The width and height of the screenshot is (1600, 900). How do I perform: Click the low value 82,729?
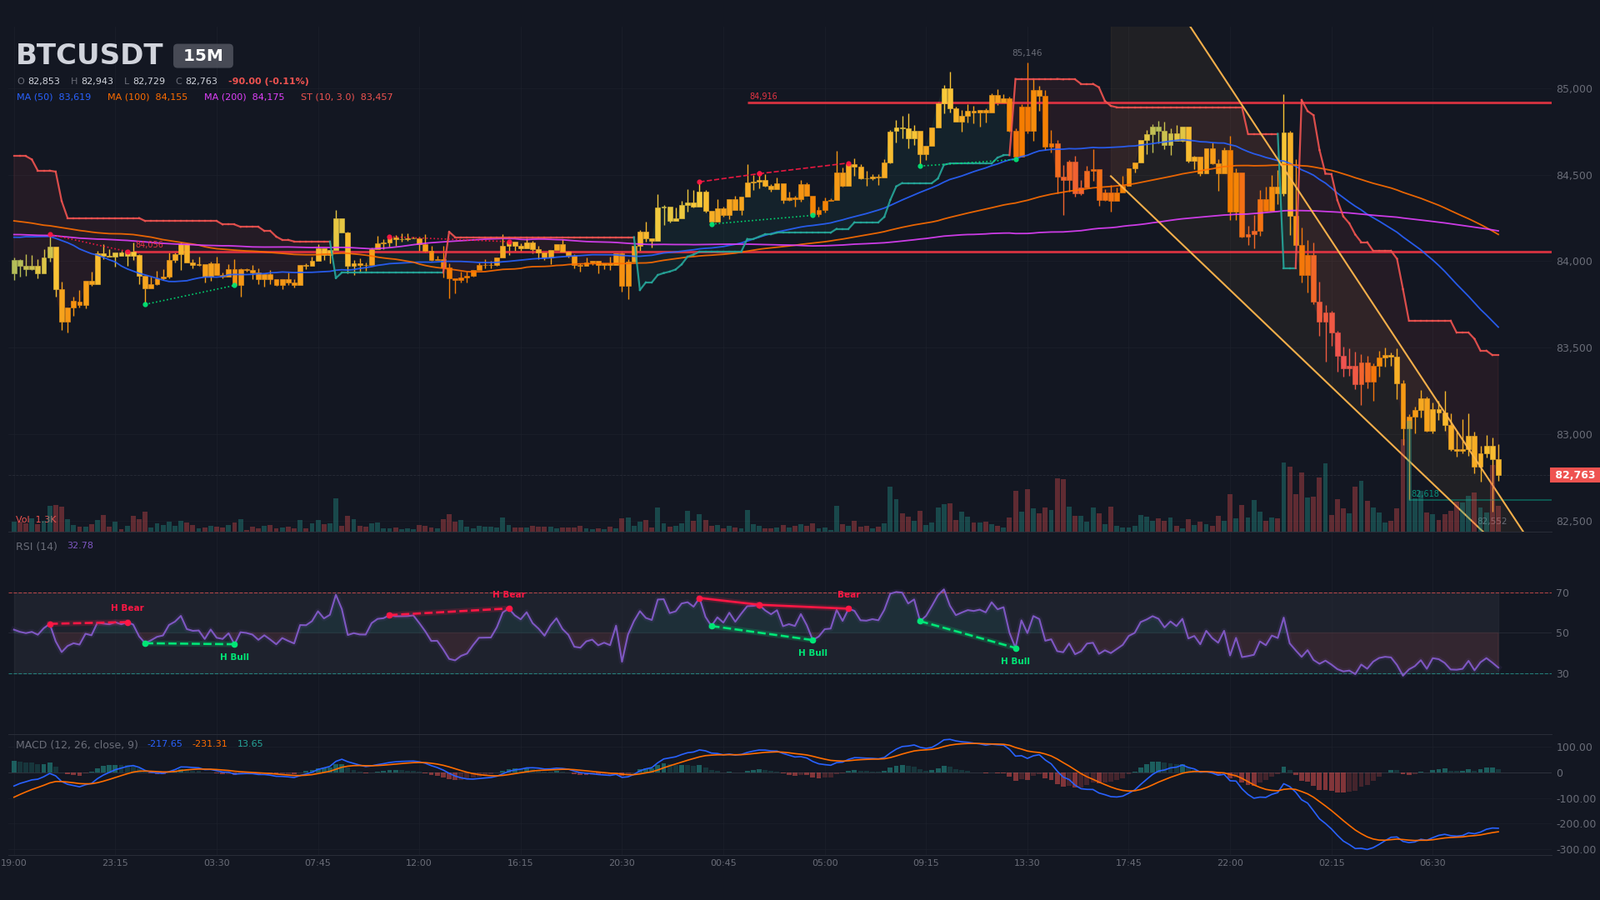(x=149, y=81)
